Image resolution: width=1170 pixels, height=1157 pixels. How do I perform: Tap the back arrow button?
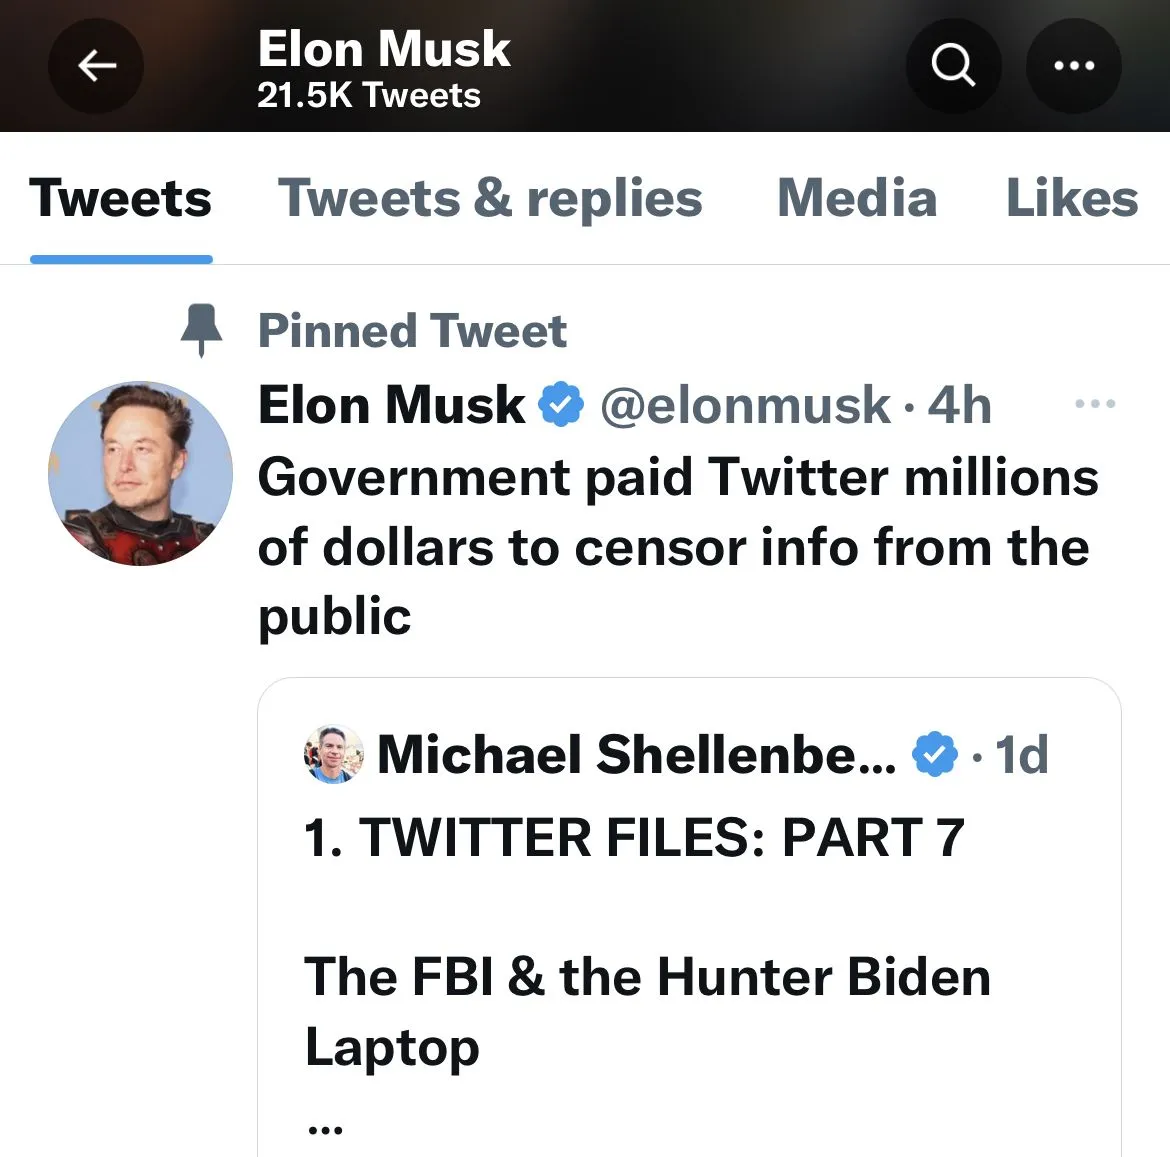click(x=96, y=66)
